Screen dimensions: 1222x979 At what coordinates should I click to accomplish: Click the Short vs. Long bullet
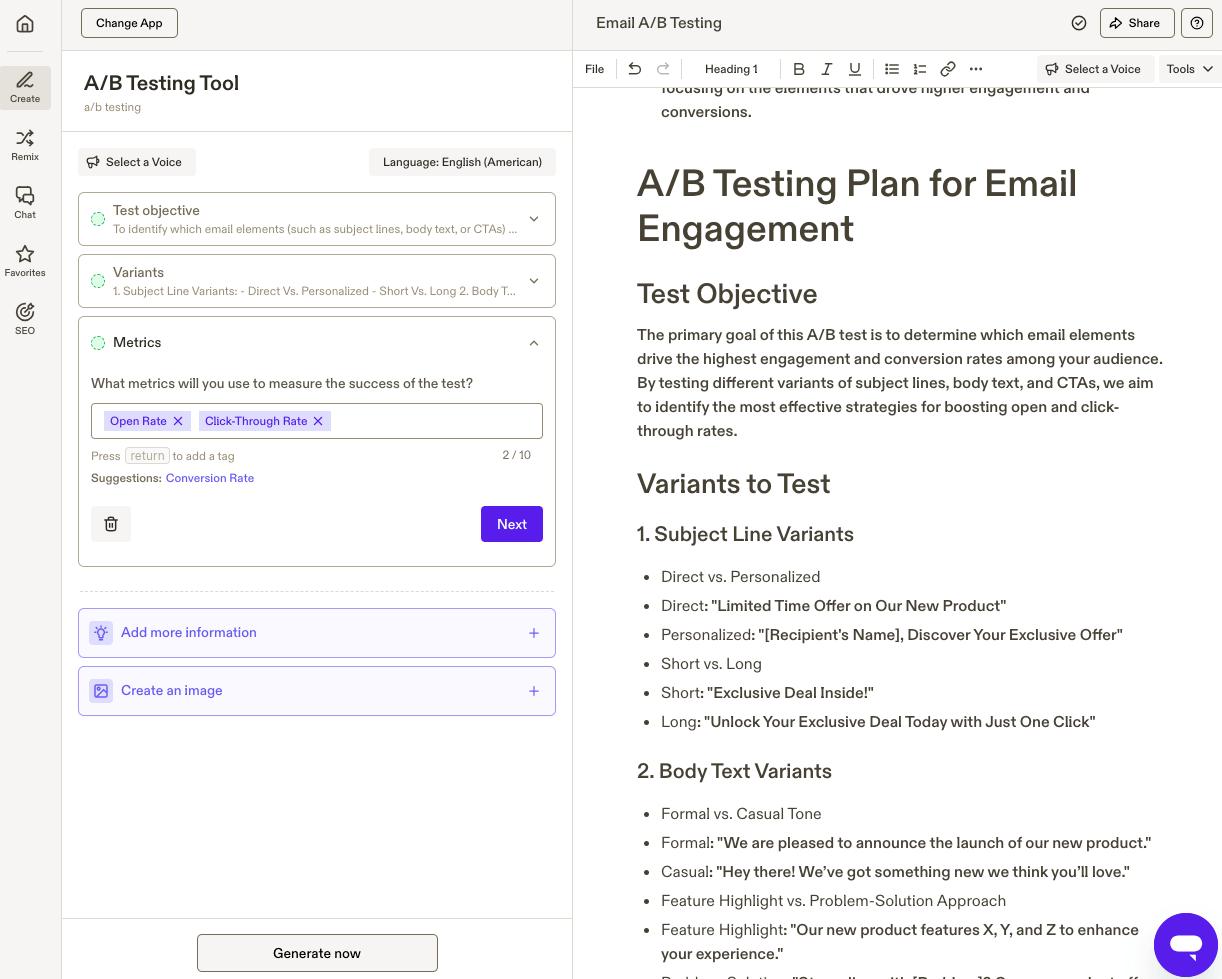(711, 664)
